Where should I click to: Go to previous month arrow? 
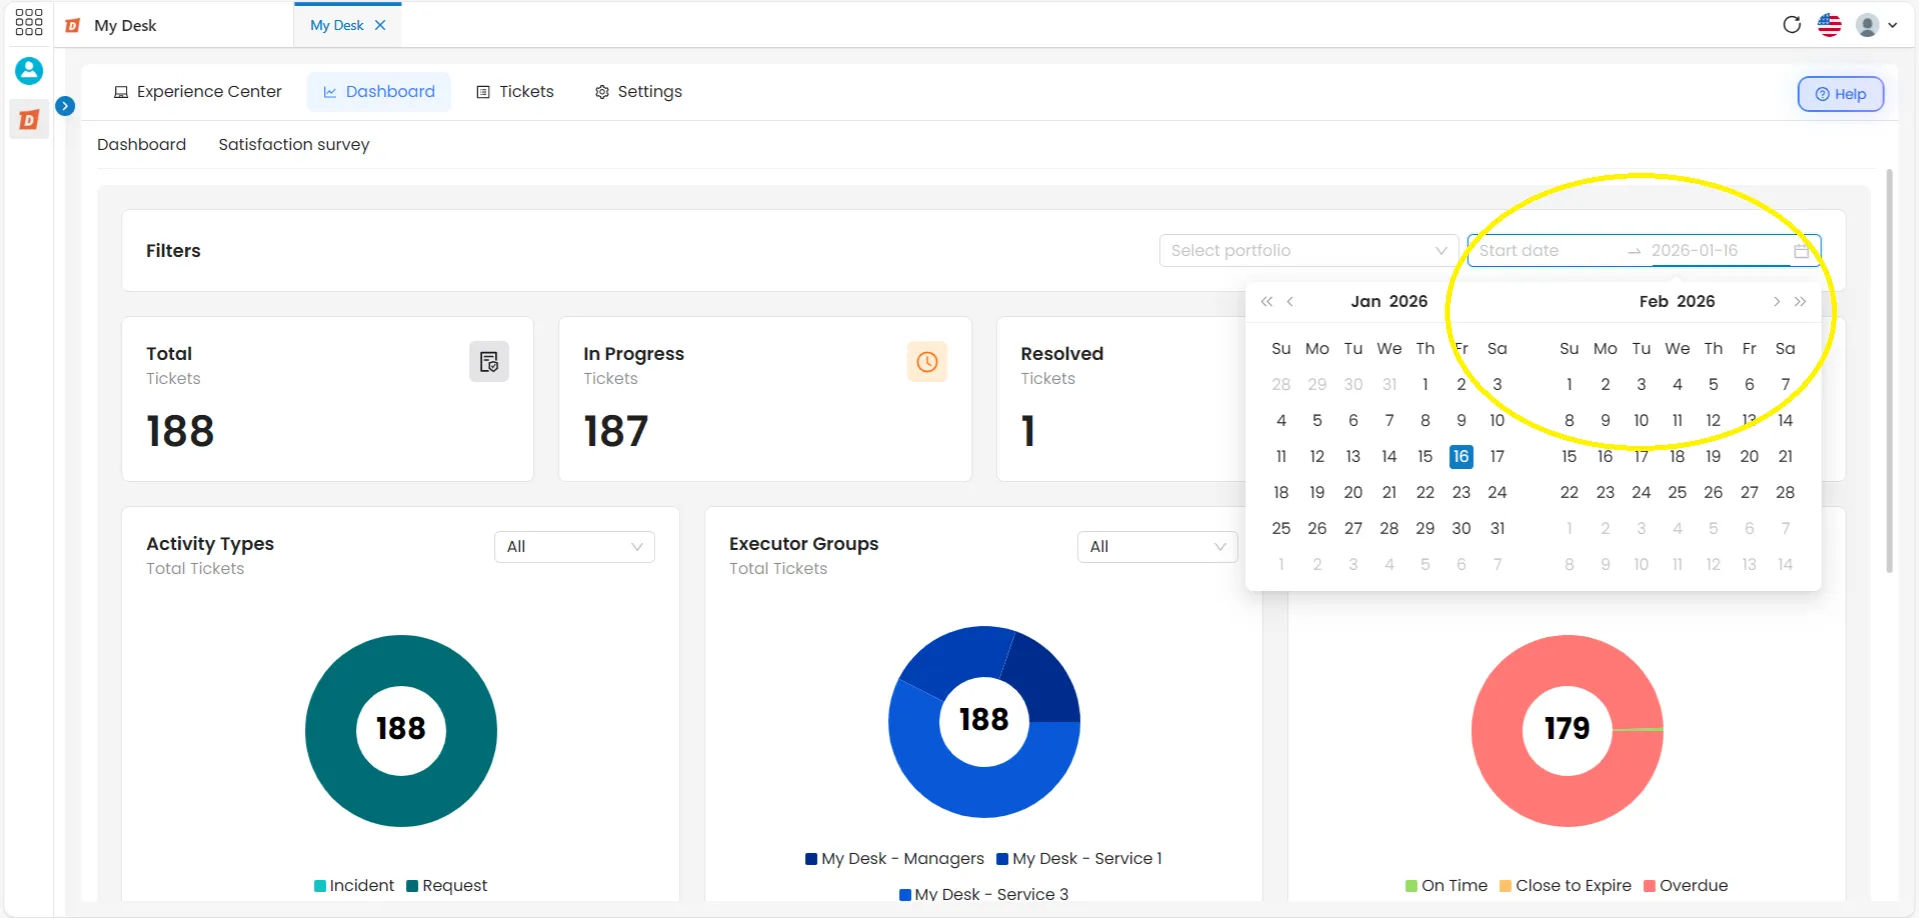(x=1291, y=301)
